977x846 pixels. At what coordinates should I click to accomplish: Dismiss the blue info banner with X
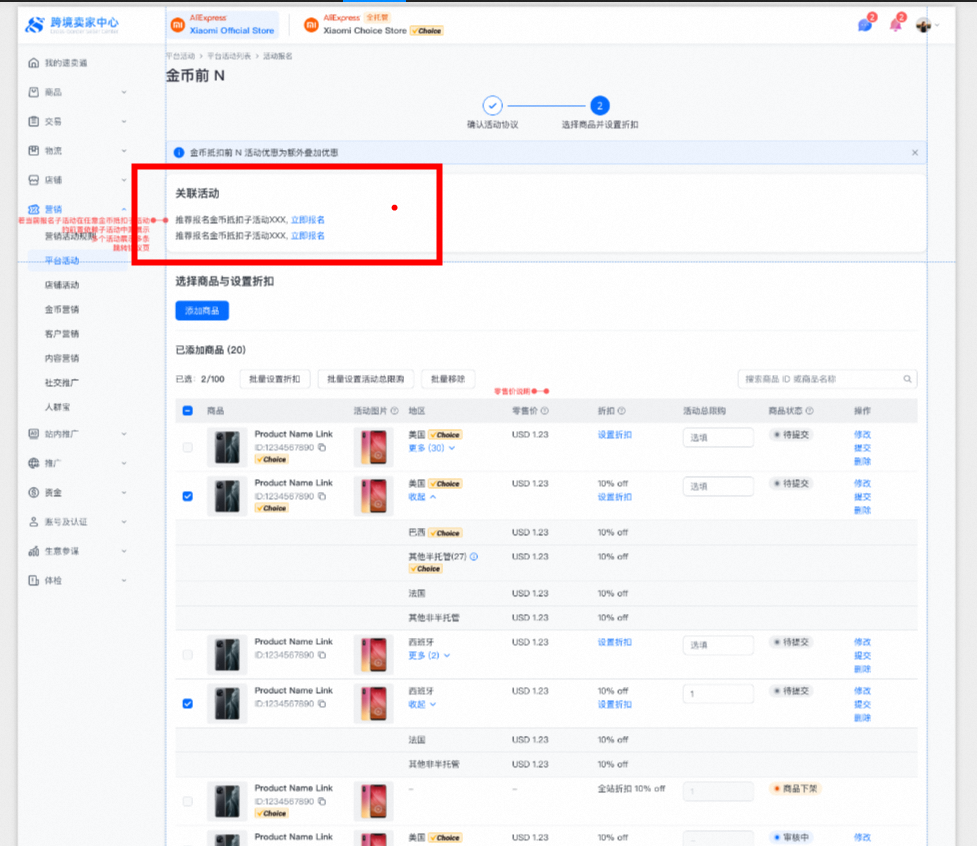pos(914,153)
